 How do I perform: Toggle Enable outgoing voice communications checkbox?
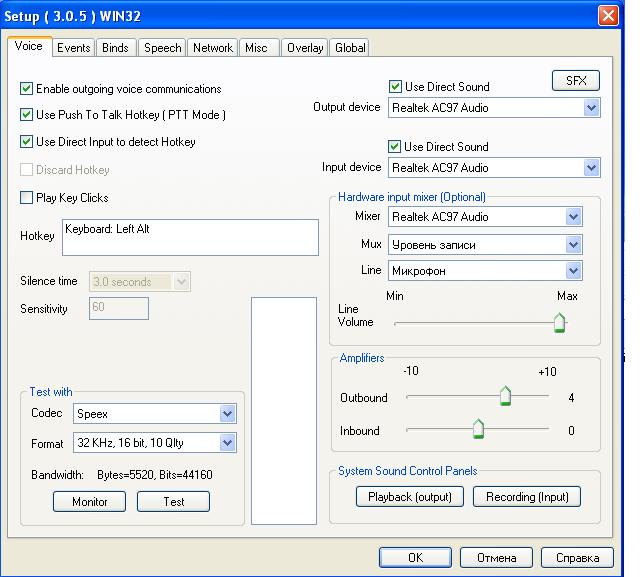(27, 89)
